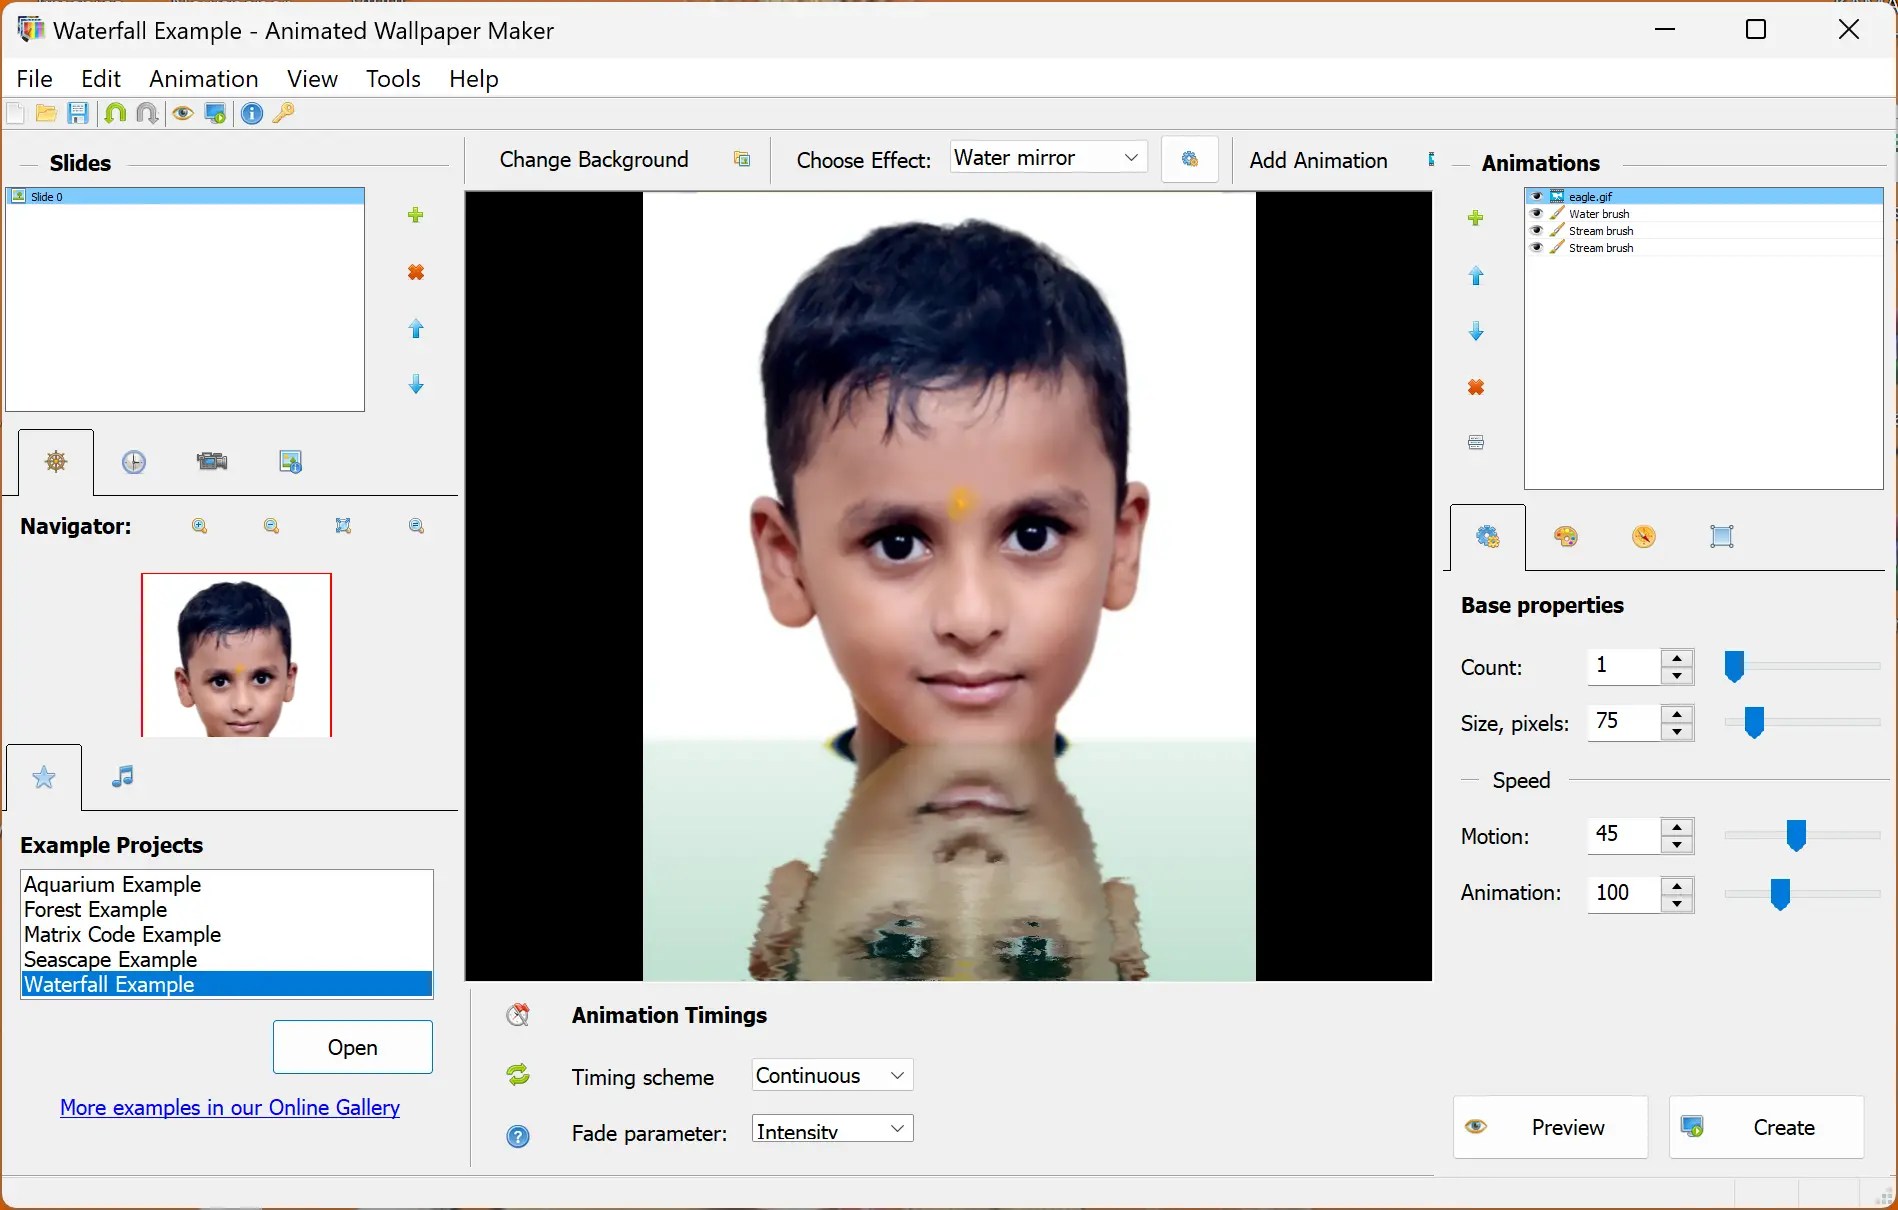The image size is (1898, 1210).
Task: Open the File menu
Action: (x=35, y=79)
